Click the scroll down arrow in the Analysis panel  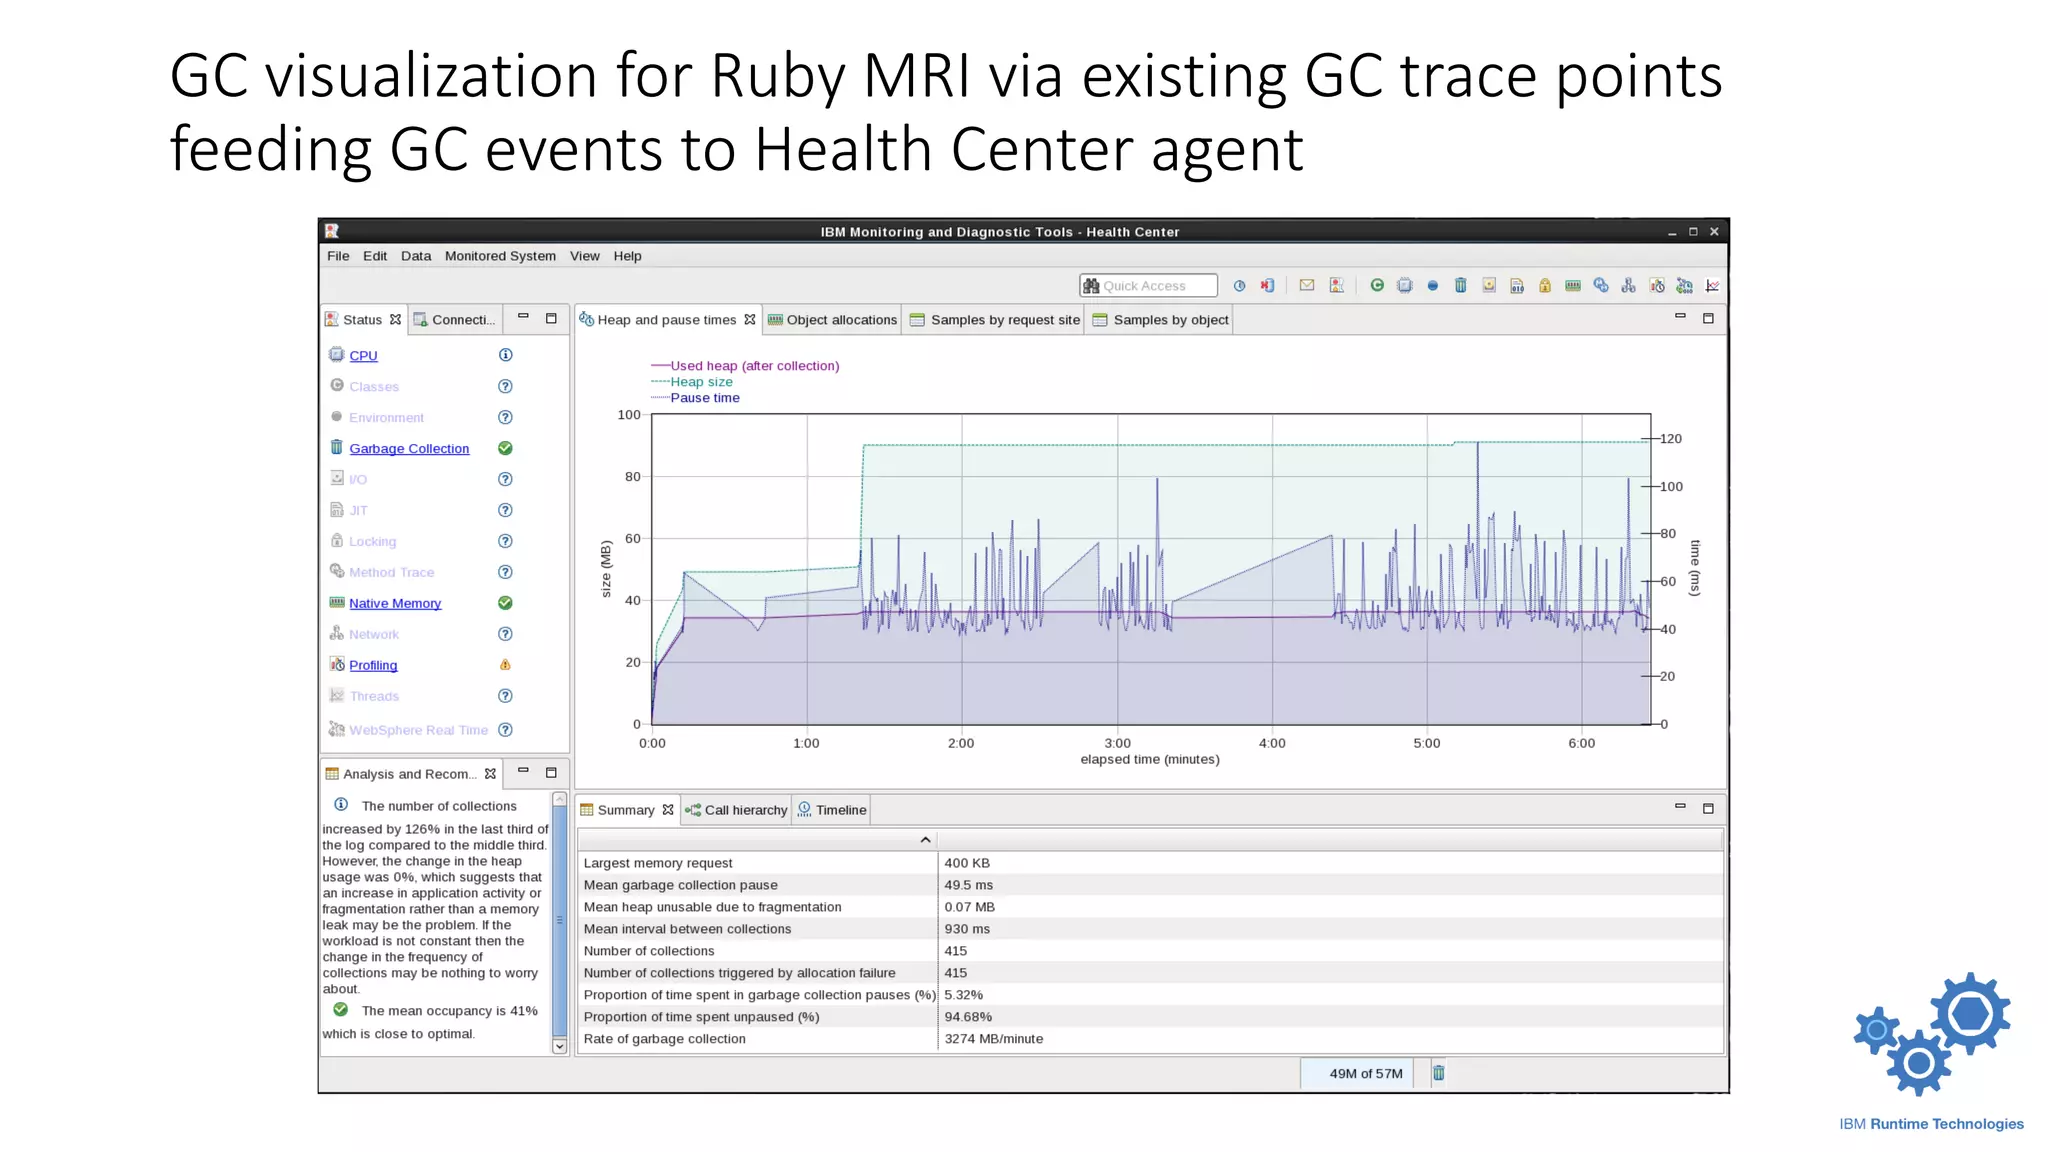pos(560,1046)
